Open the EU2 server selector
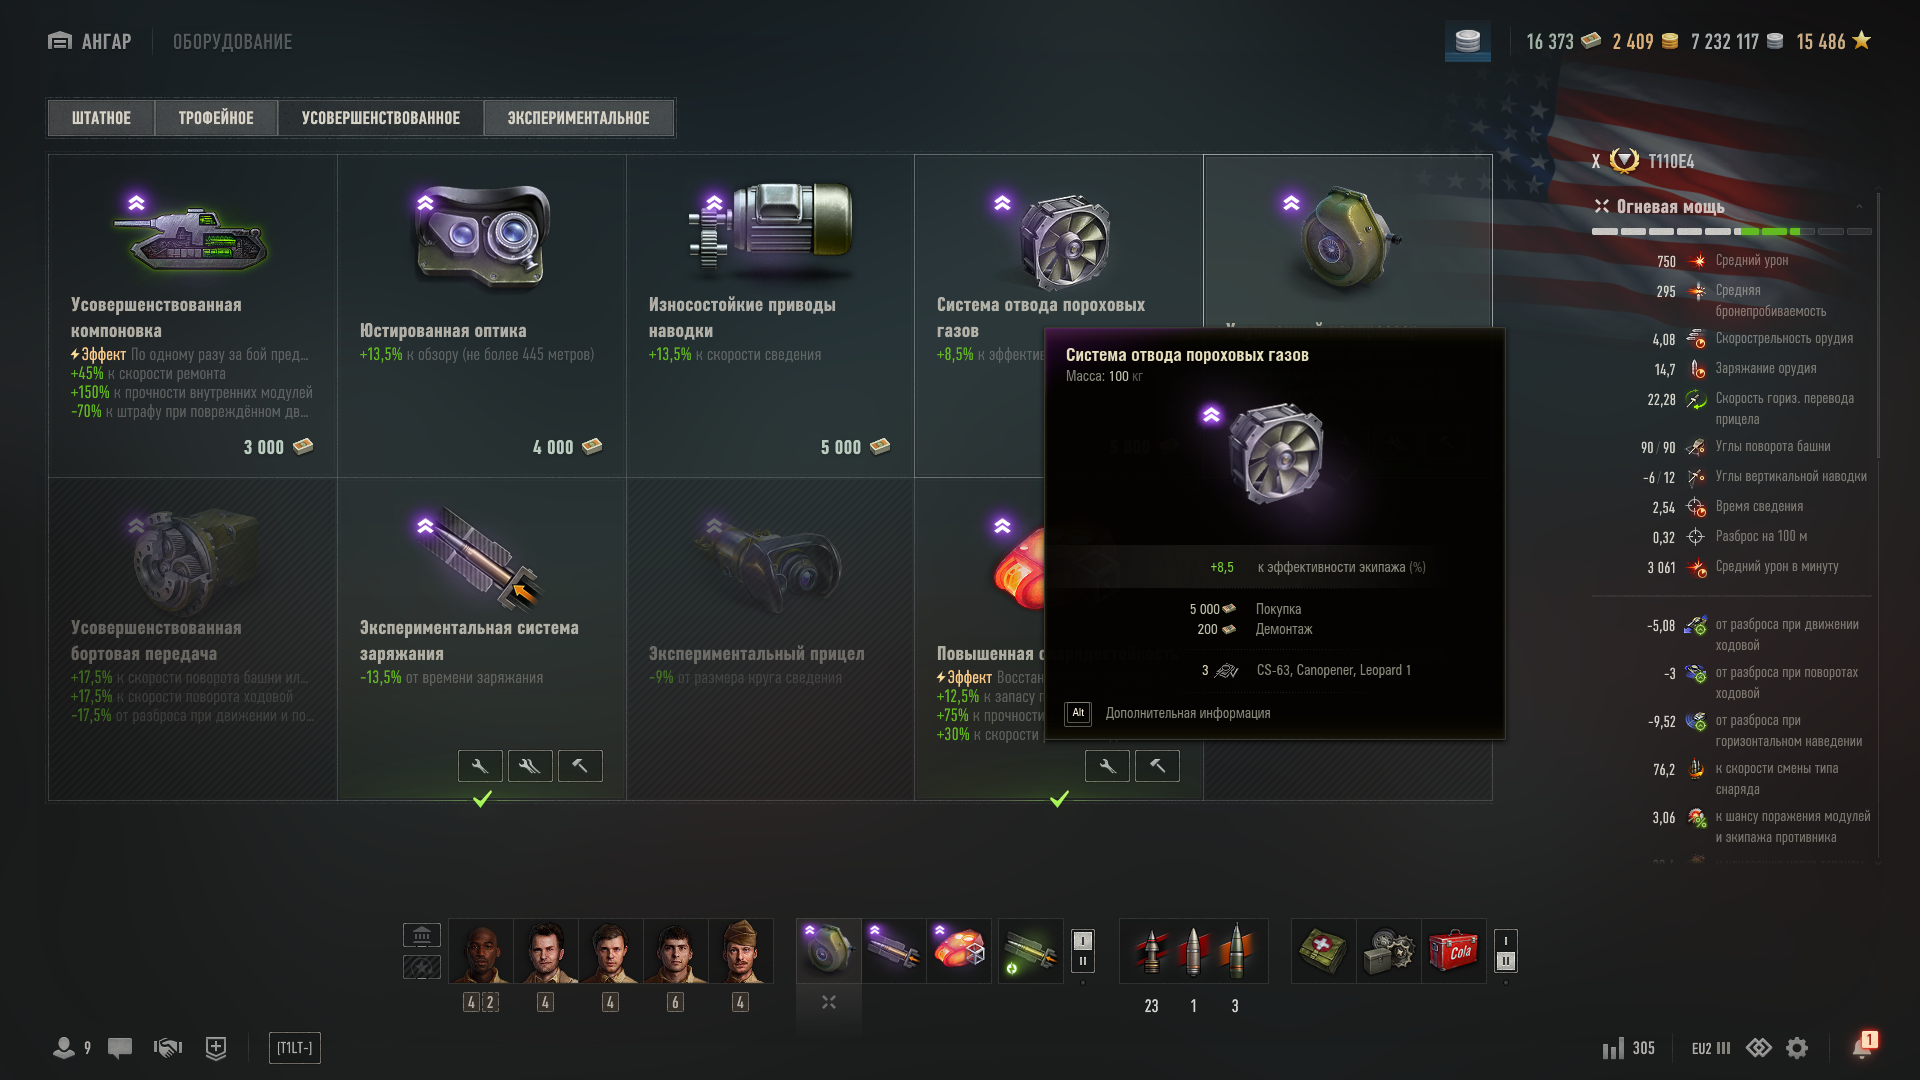The image size is (1920, 1080). click(x=1711, y=1048)
